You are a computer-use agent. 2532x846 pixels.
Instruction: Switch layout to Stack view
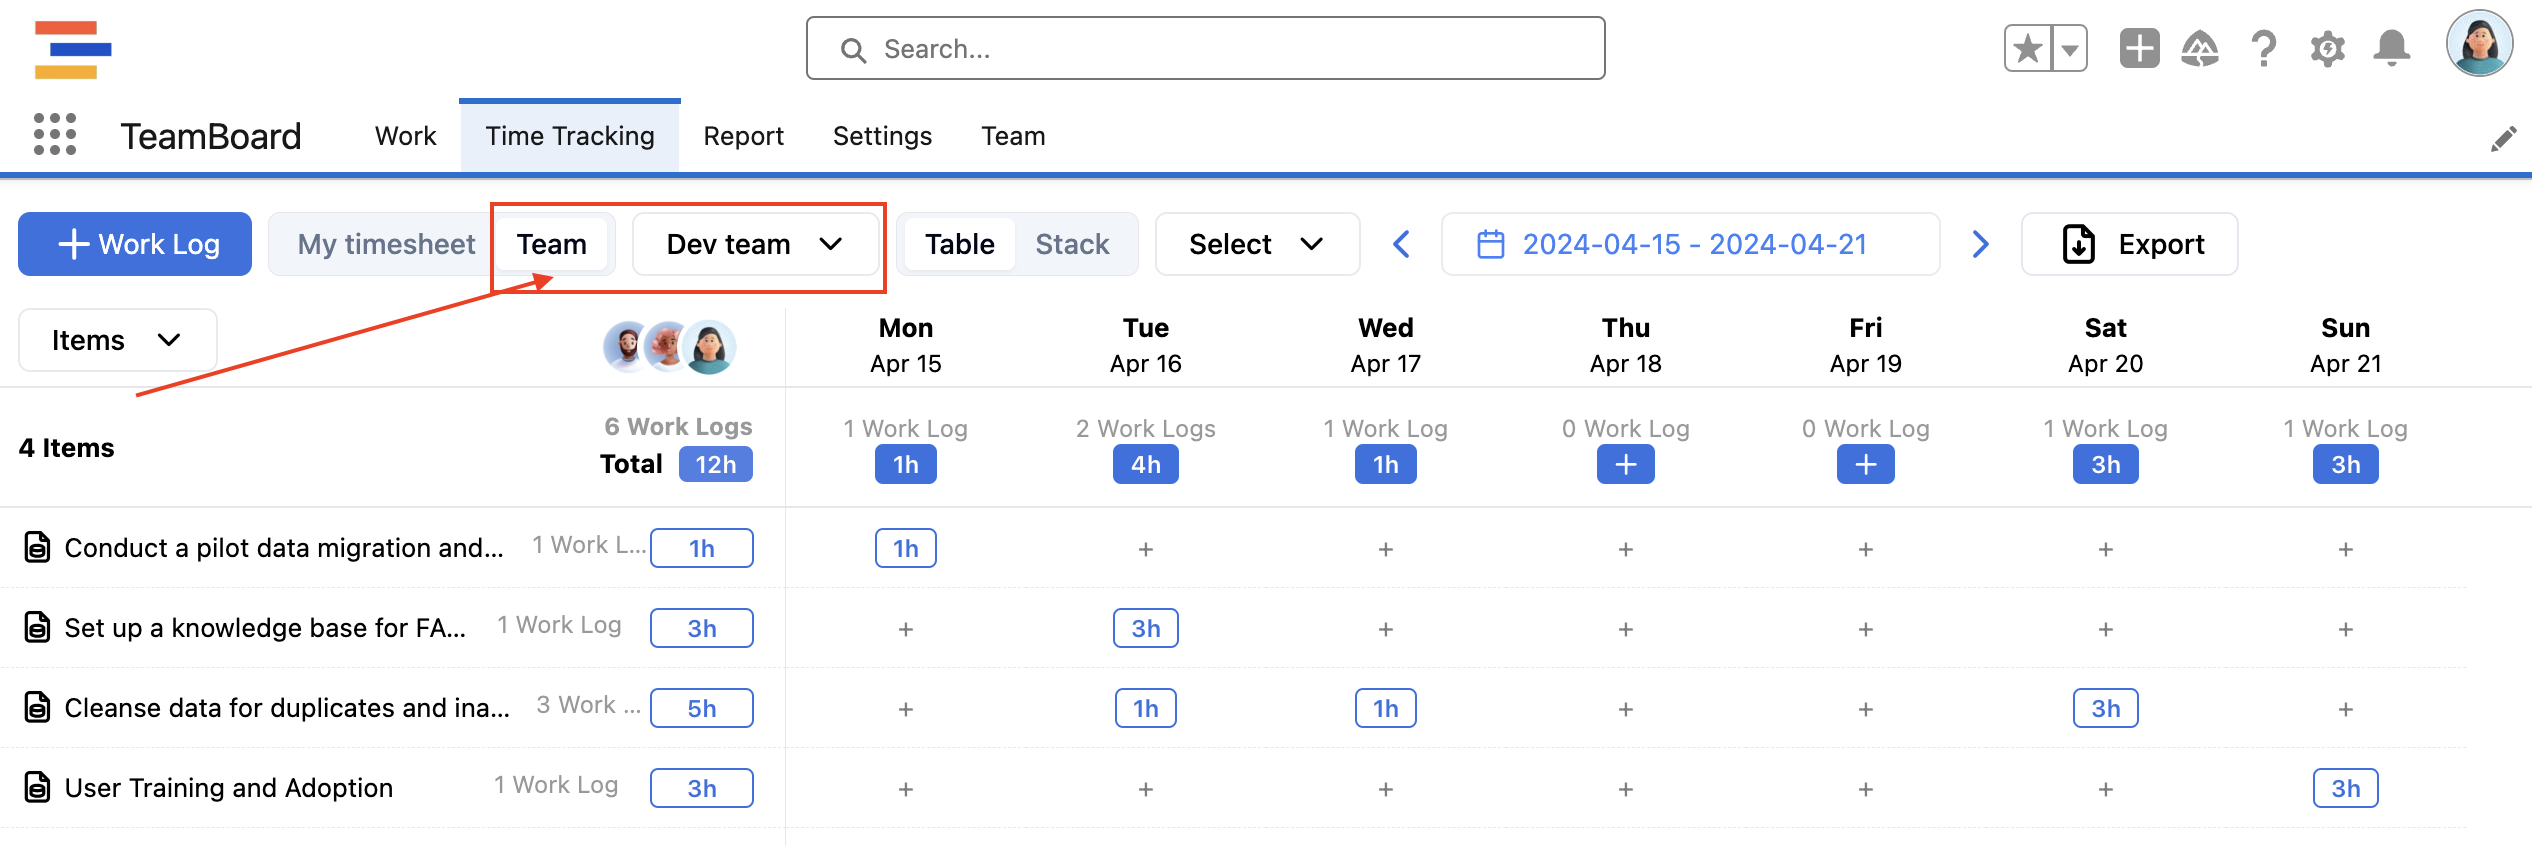click(x=1072, y=244)
